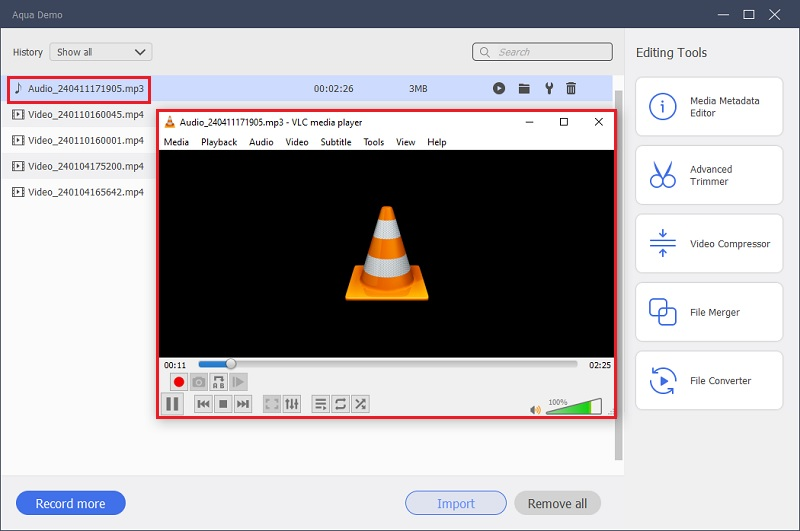Image resolution: width=800 pixels, height=531 pixels.
Task: Click the VLC seek bar handle
Action: [x=231, y=364]
